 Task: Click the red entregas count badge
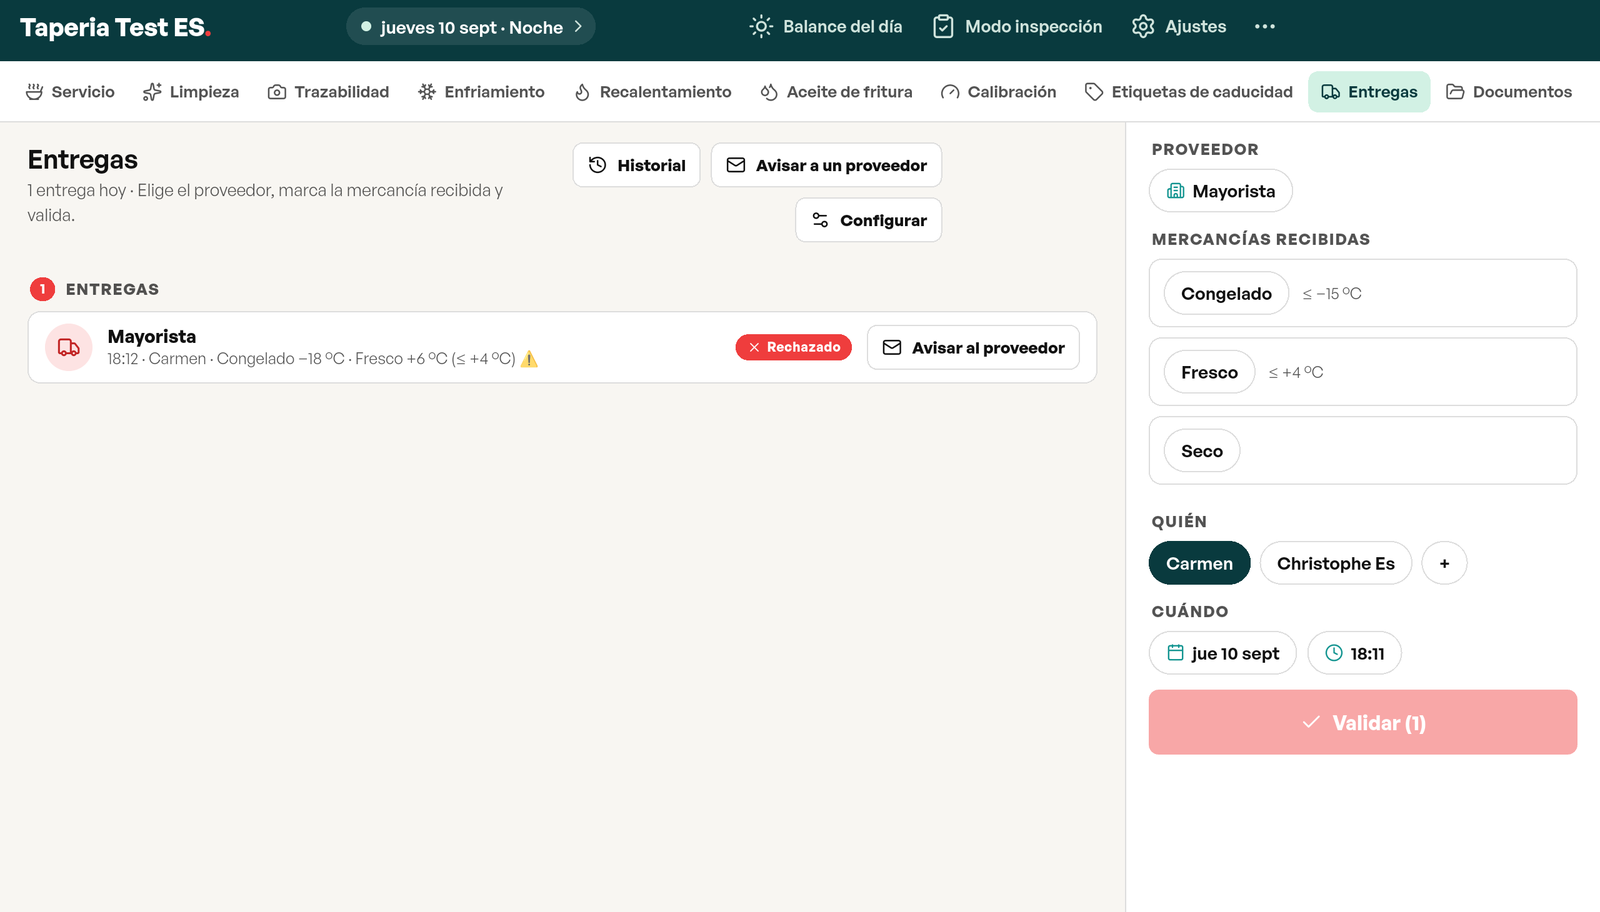(42, 289)
